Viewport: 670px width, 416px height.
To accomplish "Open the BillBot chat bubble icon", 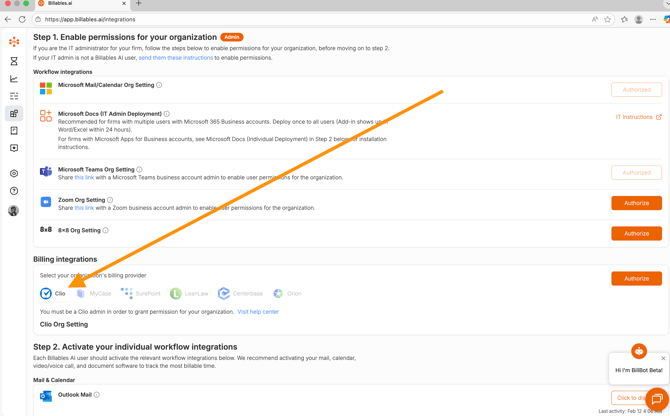I will click(x=656, y=399).
